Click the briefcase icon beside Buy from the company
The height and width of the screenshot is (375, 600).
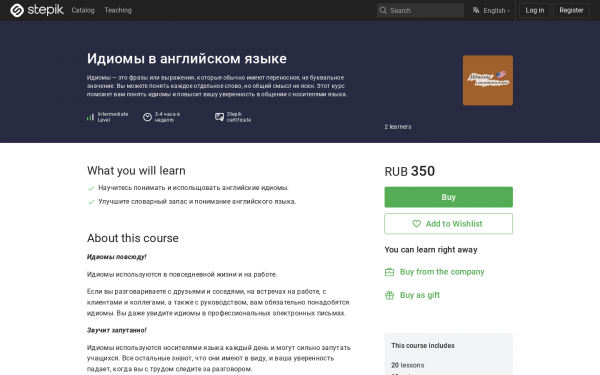point(389,272)
